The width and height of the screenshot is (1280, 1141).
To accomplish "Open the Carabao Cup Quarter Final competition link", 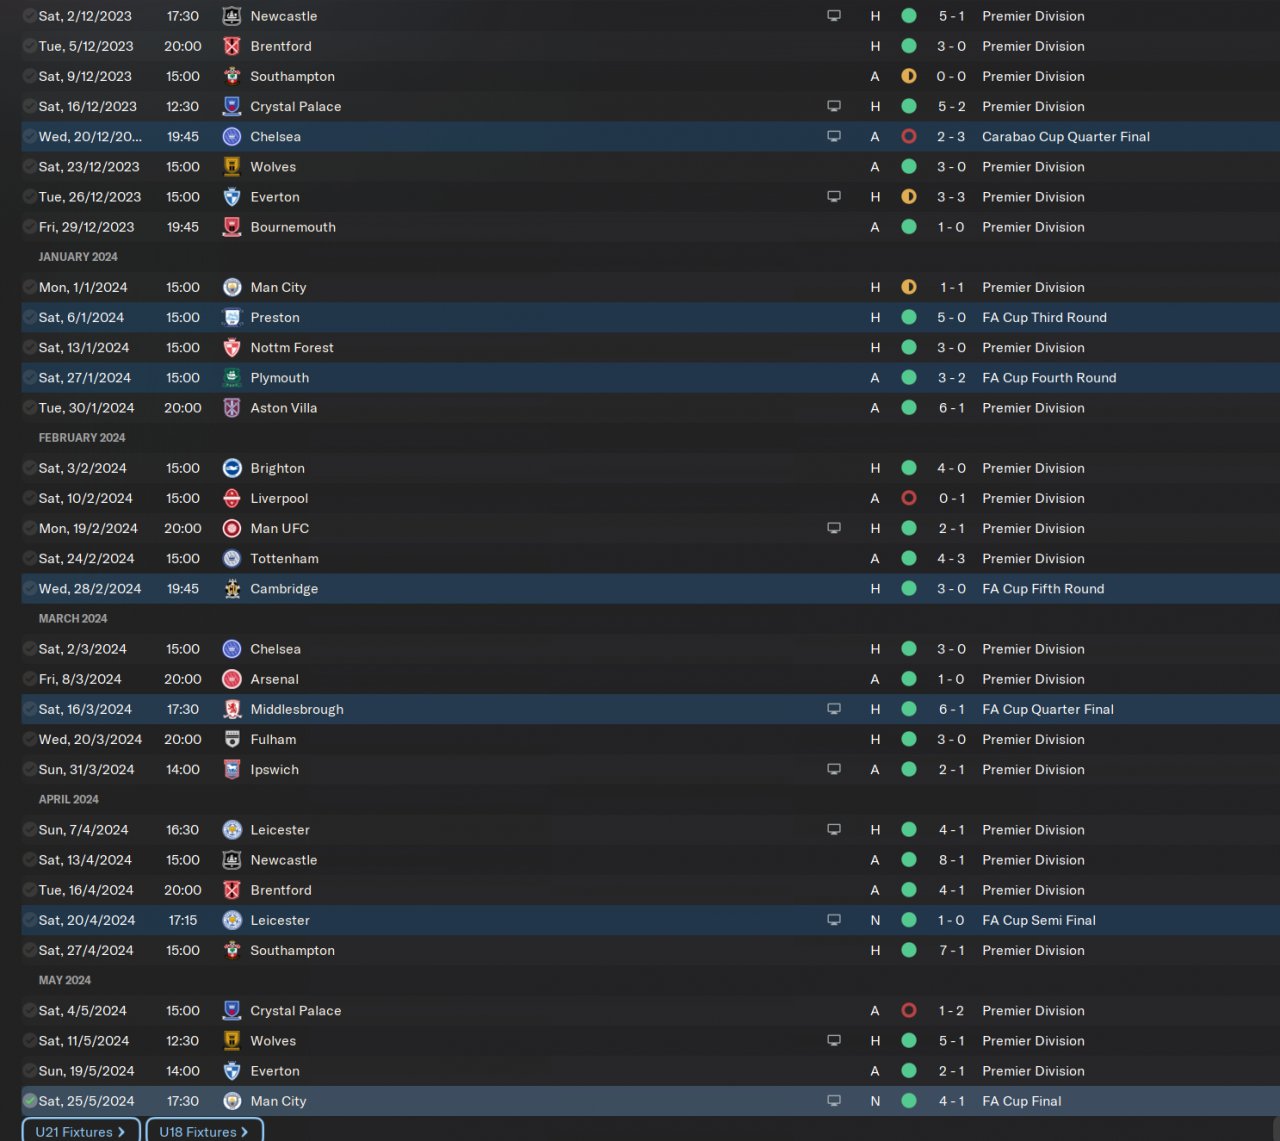I will [x=1066, y=137].
